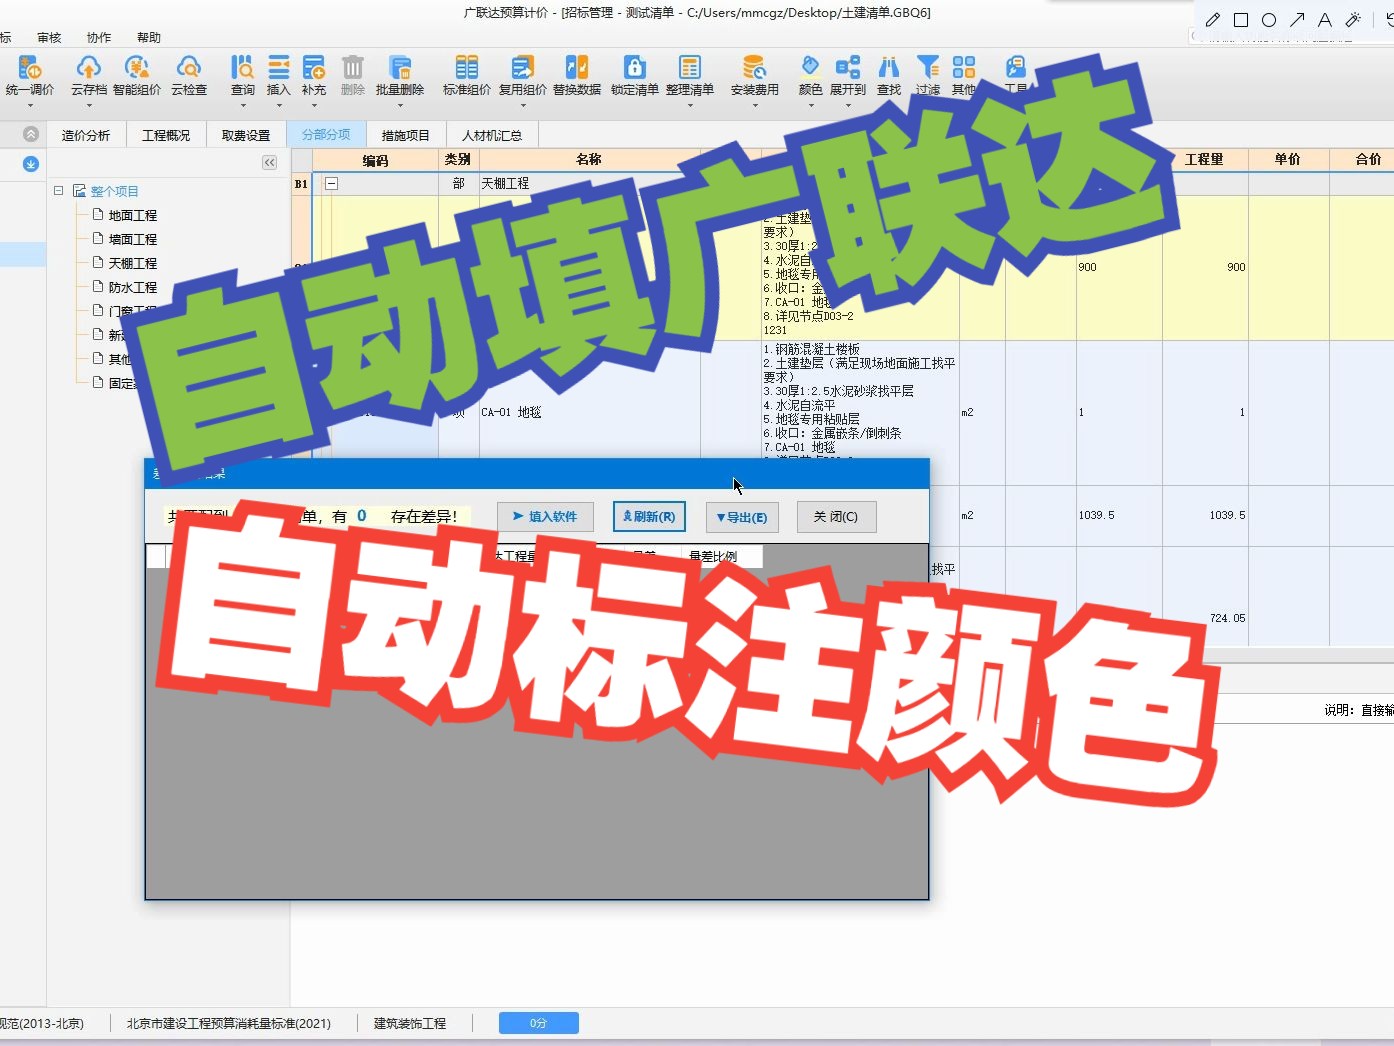Open dropdown arrow under 插入
The width and height of the screenshot is (1394, 1046).
279,105
